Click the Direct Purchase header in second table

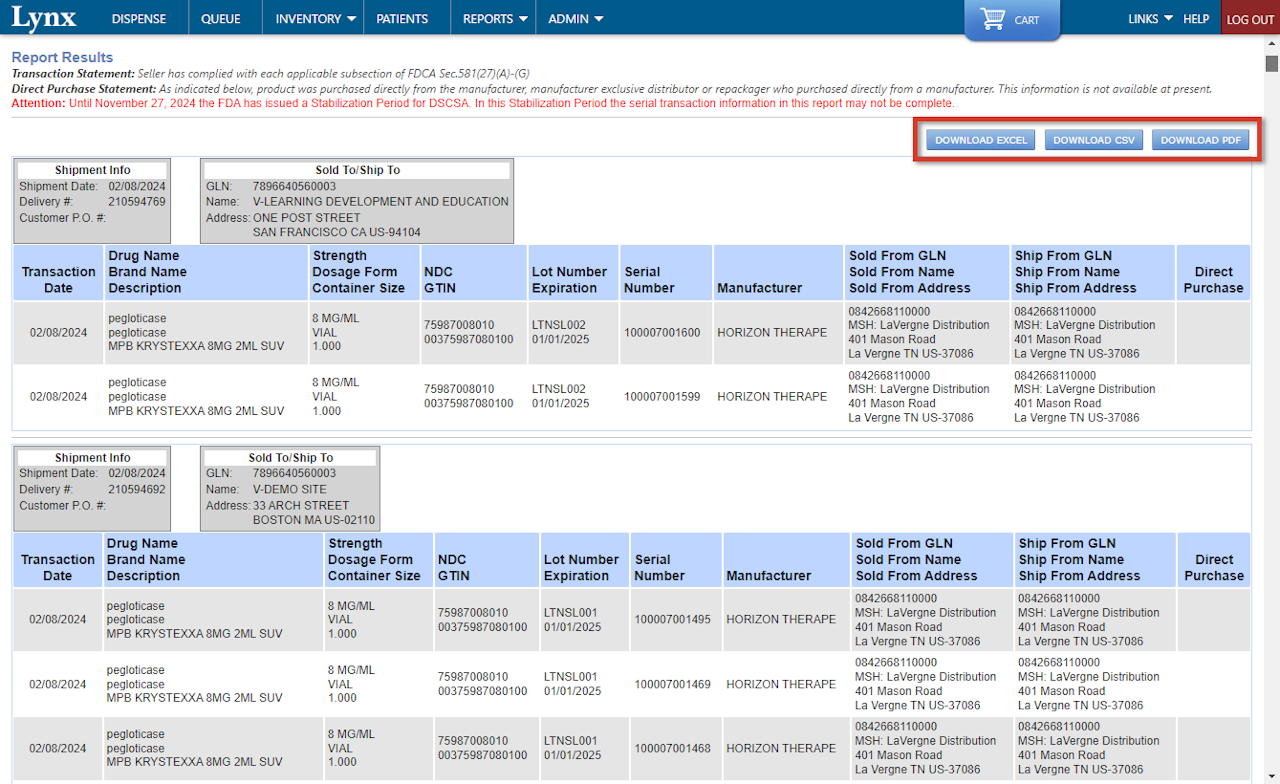1213,568
